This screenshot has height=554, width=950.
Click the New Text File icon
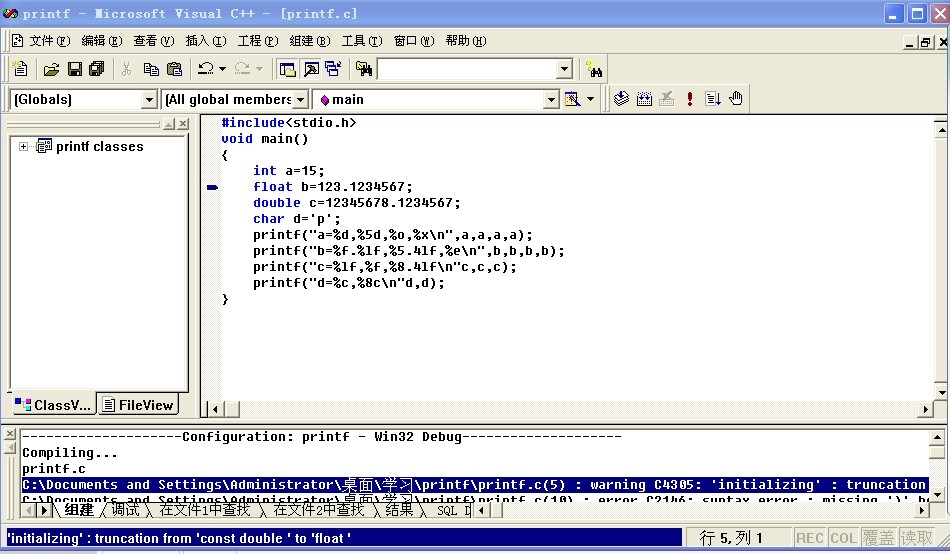tap(20, 69)
